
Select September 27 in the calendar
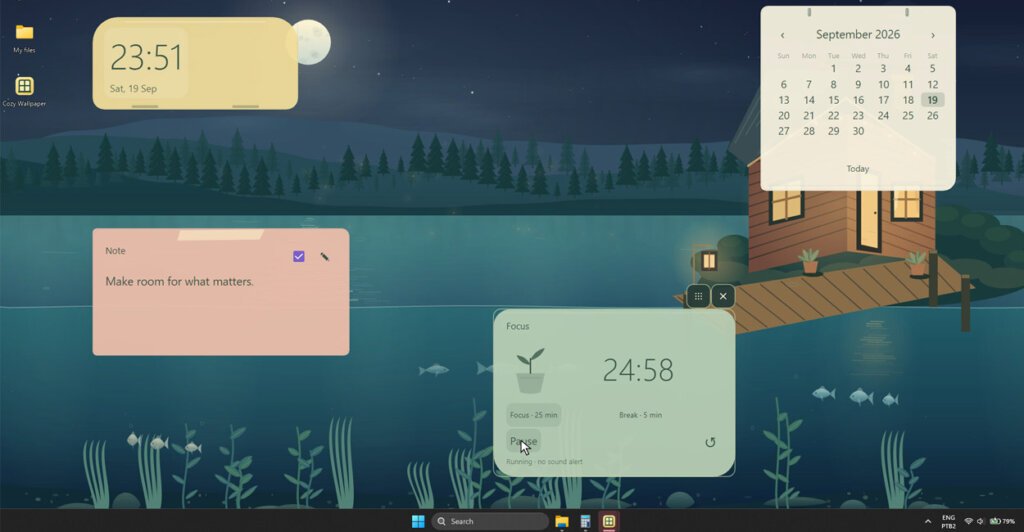[x=784, y=131]
